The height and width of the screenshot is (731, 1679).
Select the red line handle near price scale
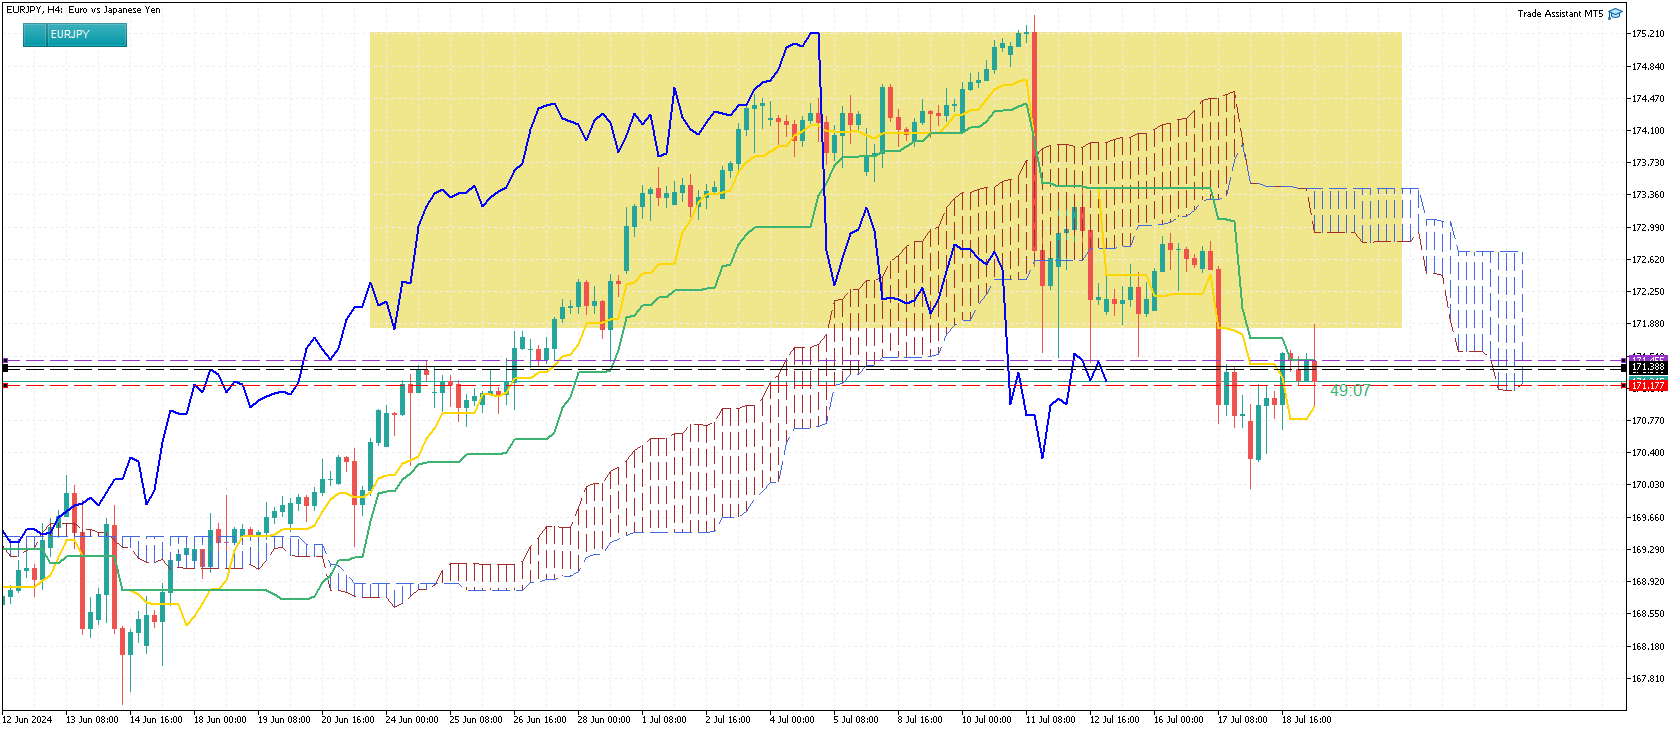pos(1622,385)
